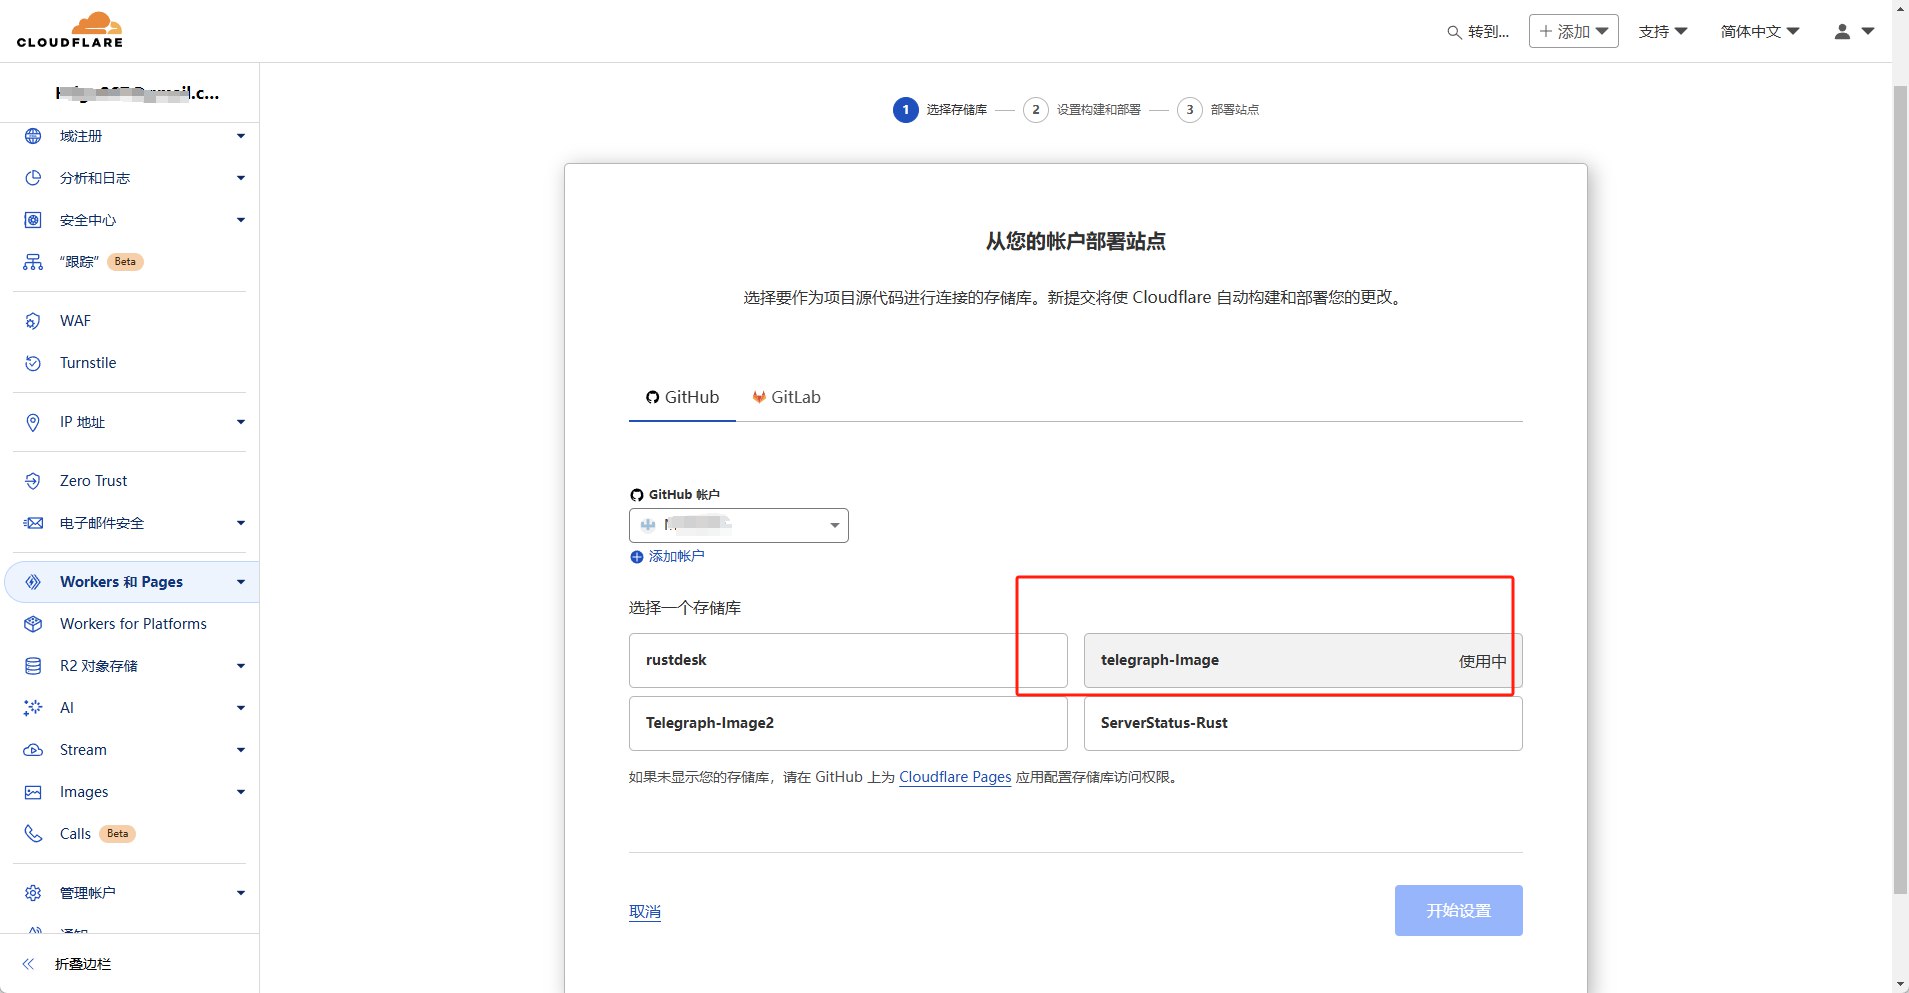
Task: Select the ServerStatus-Rust repository
Action: tap(1303, 723)
